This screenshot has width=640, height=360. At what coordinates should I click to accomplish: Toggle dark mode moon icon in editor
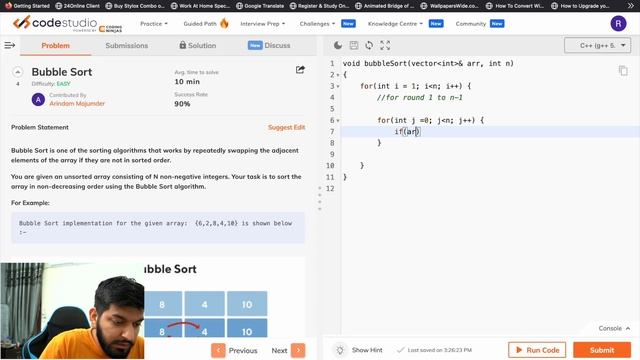(x=338, y=45)
